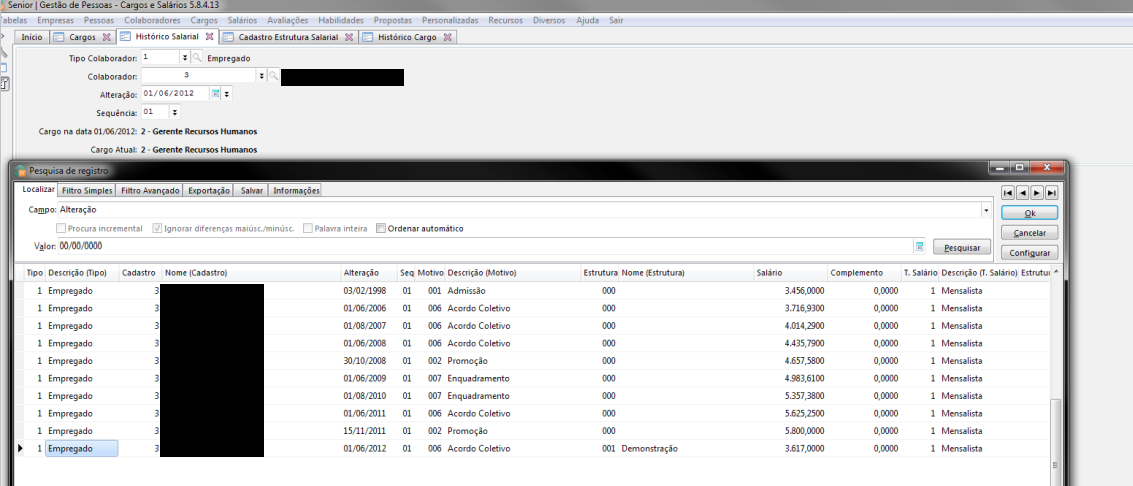Check the Palavra inteira checkbox

pyautogui.click(x=307, y=228)
